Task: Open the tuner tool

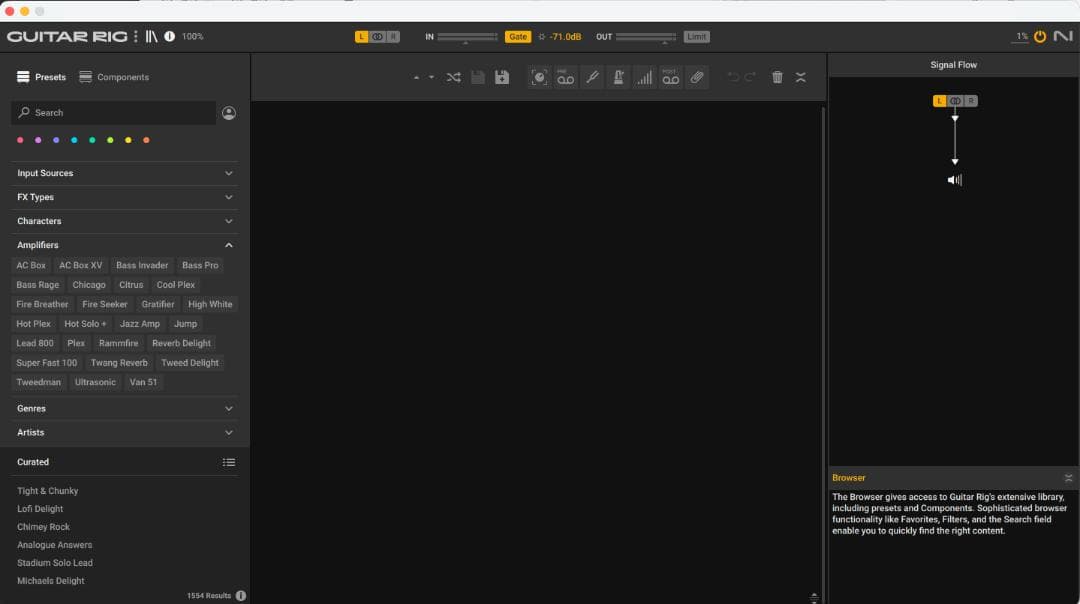Action: tap(592, 78)
